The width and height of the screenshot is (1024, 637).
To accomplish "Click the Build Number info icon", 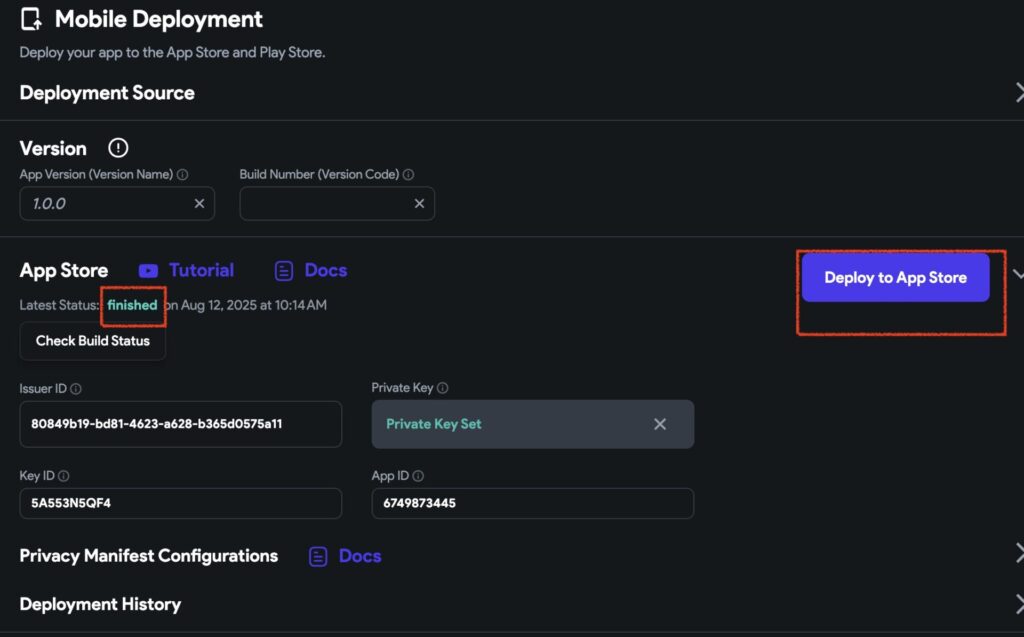I will pos(408,174).
